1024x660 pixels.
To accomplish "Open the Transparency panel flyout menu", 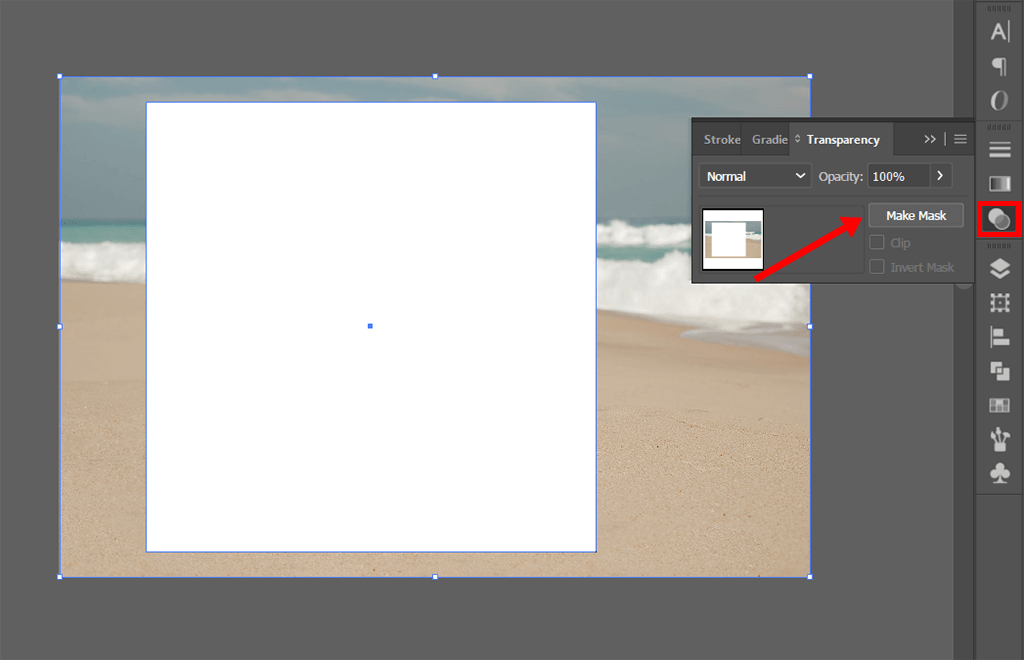I will point(959,139).
